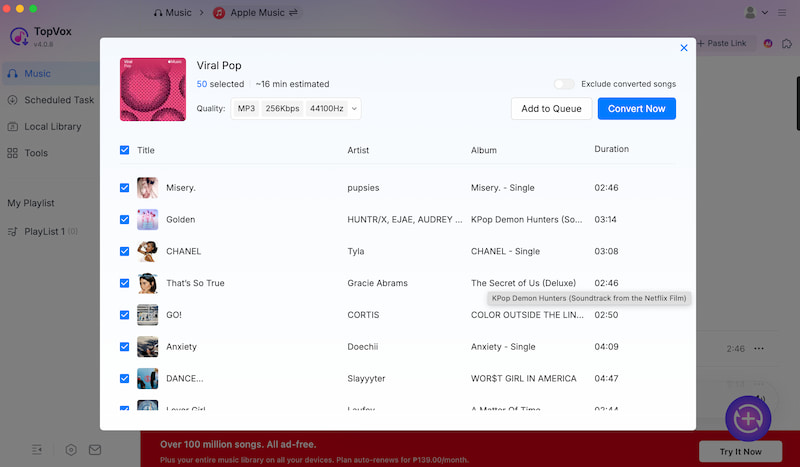This screenshot has height=467, width=800.
Task: Click the DANCE... album thumbnail
Action: [147, 378]
